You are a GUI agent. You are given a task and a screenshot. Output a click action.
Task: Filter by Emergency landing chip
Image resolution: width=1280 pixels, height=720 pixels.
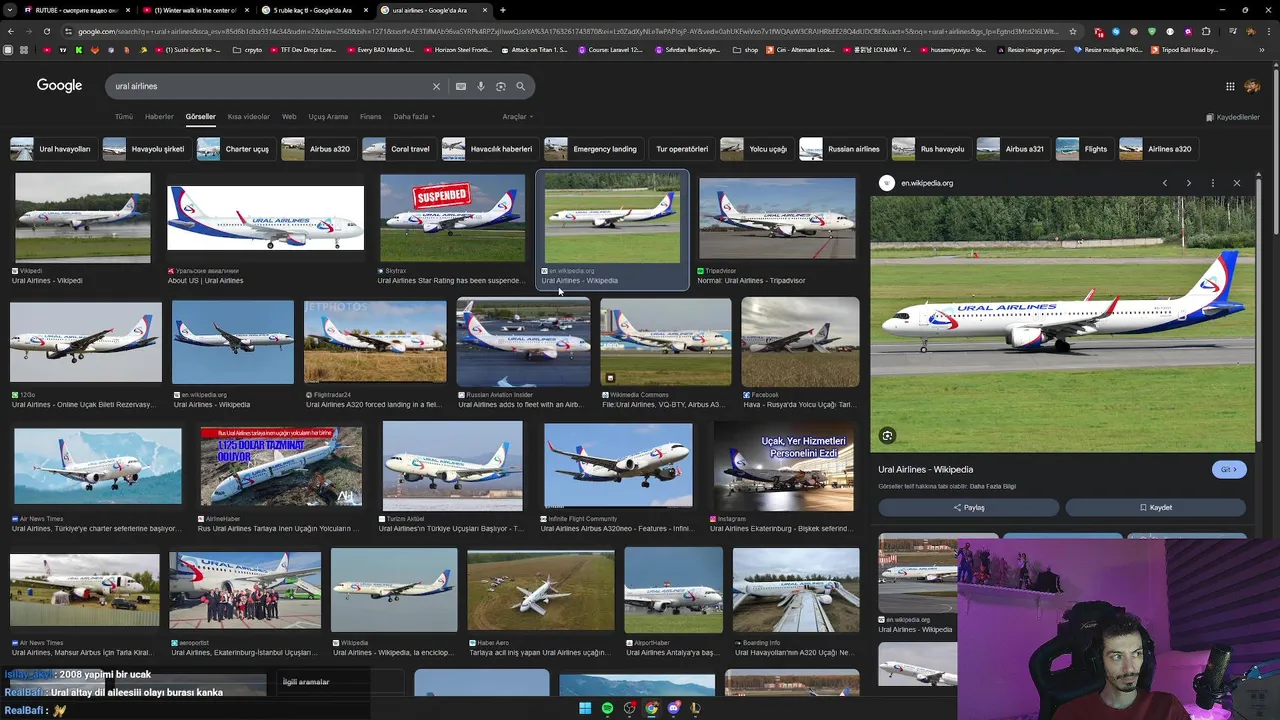(x=592, y=149)
